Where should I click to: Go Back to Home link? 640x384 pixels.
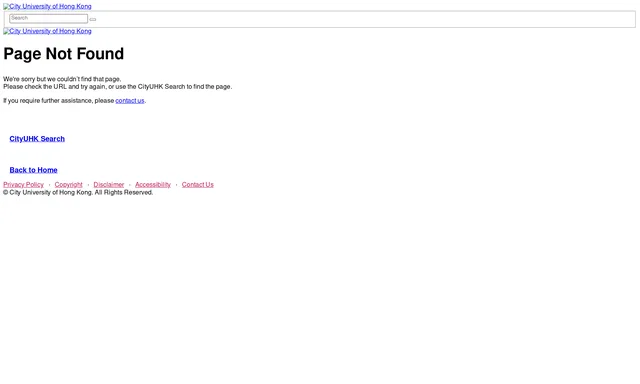[33, 170]
